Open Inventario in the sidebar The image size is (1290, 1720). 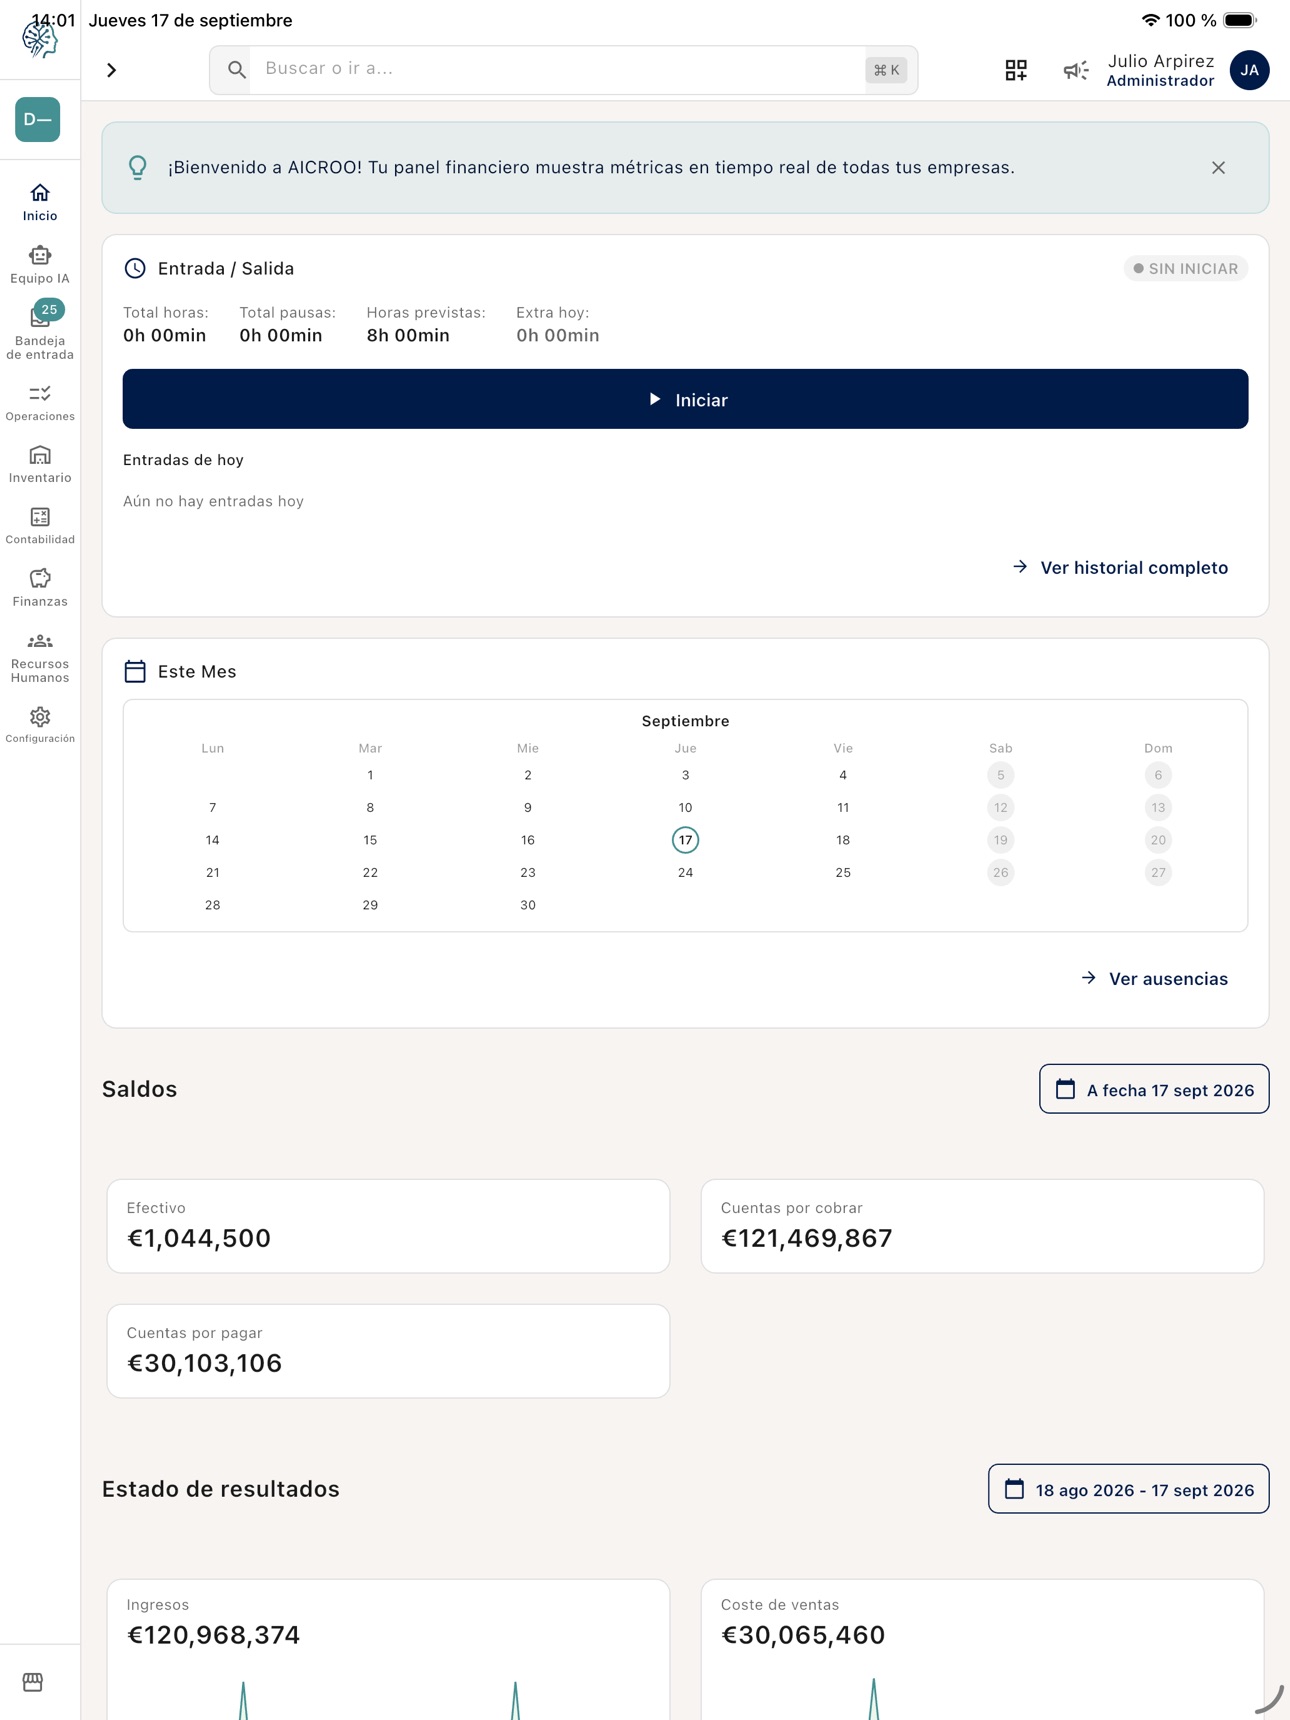click(40, 465)
